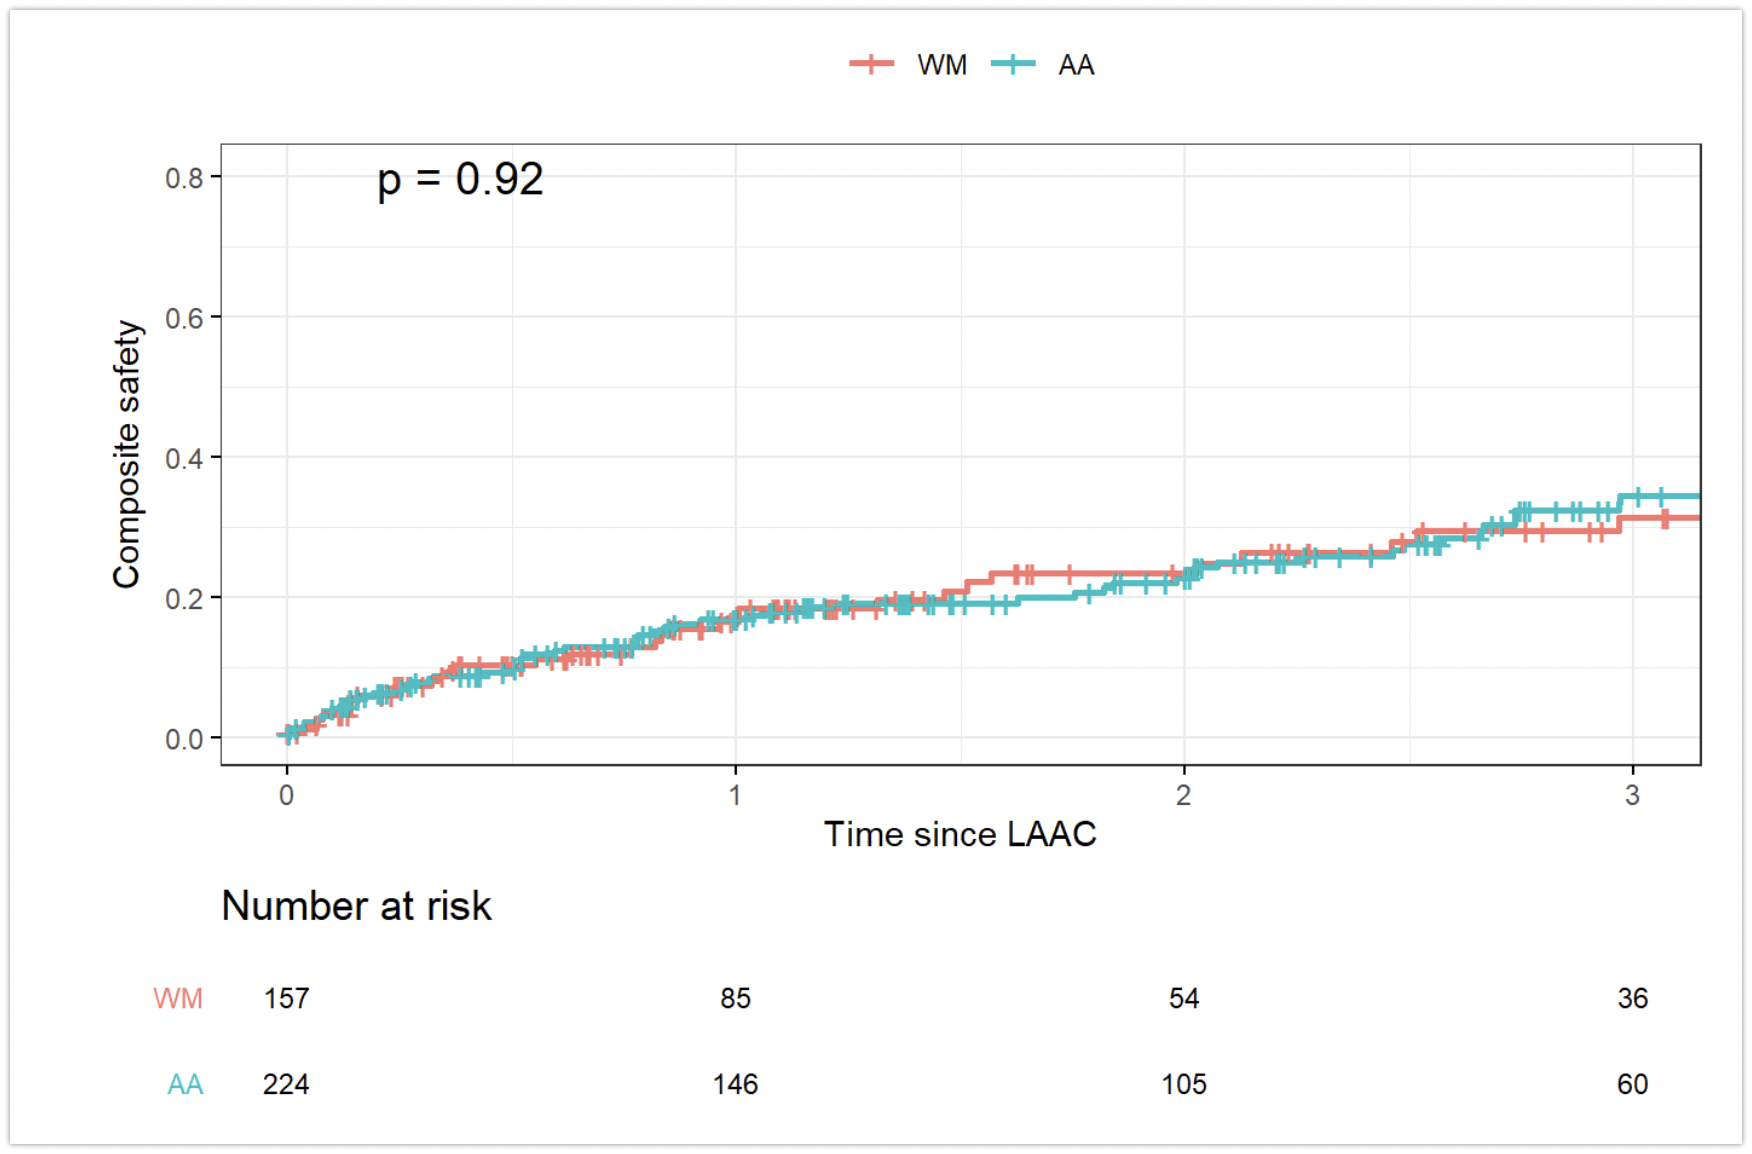The image size is (1752, 1154).
Task: Click the WM at-risk value 85
Action: click(735, 998)
